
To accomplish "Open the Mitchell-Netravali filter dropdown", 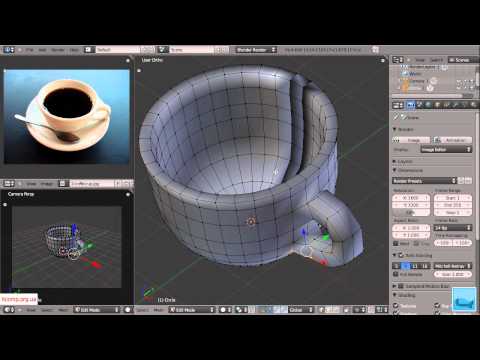I will coord(453,266).
